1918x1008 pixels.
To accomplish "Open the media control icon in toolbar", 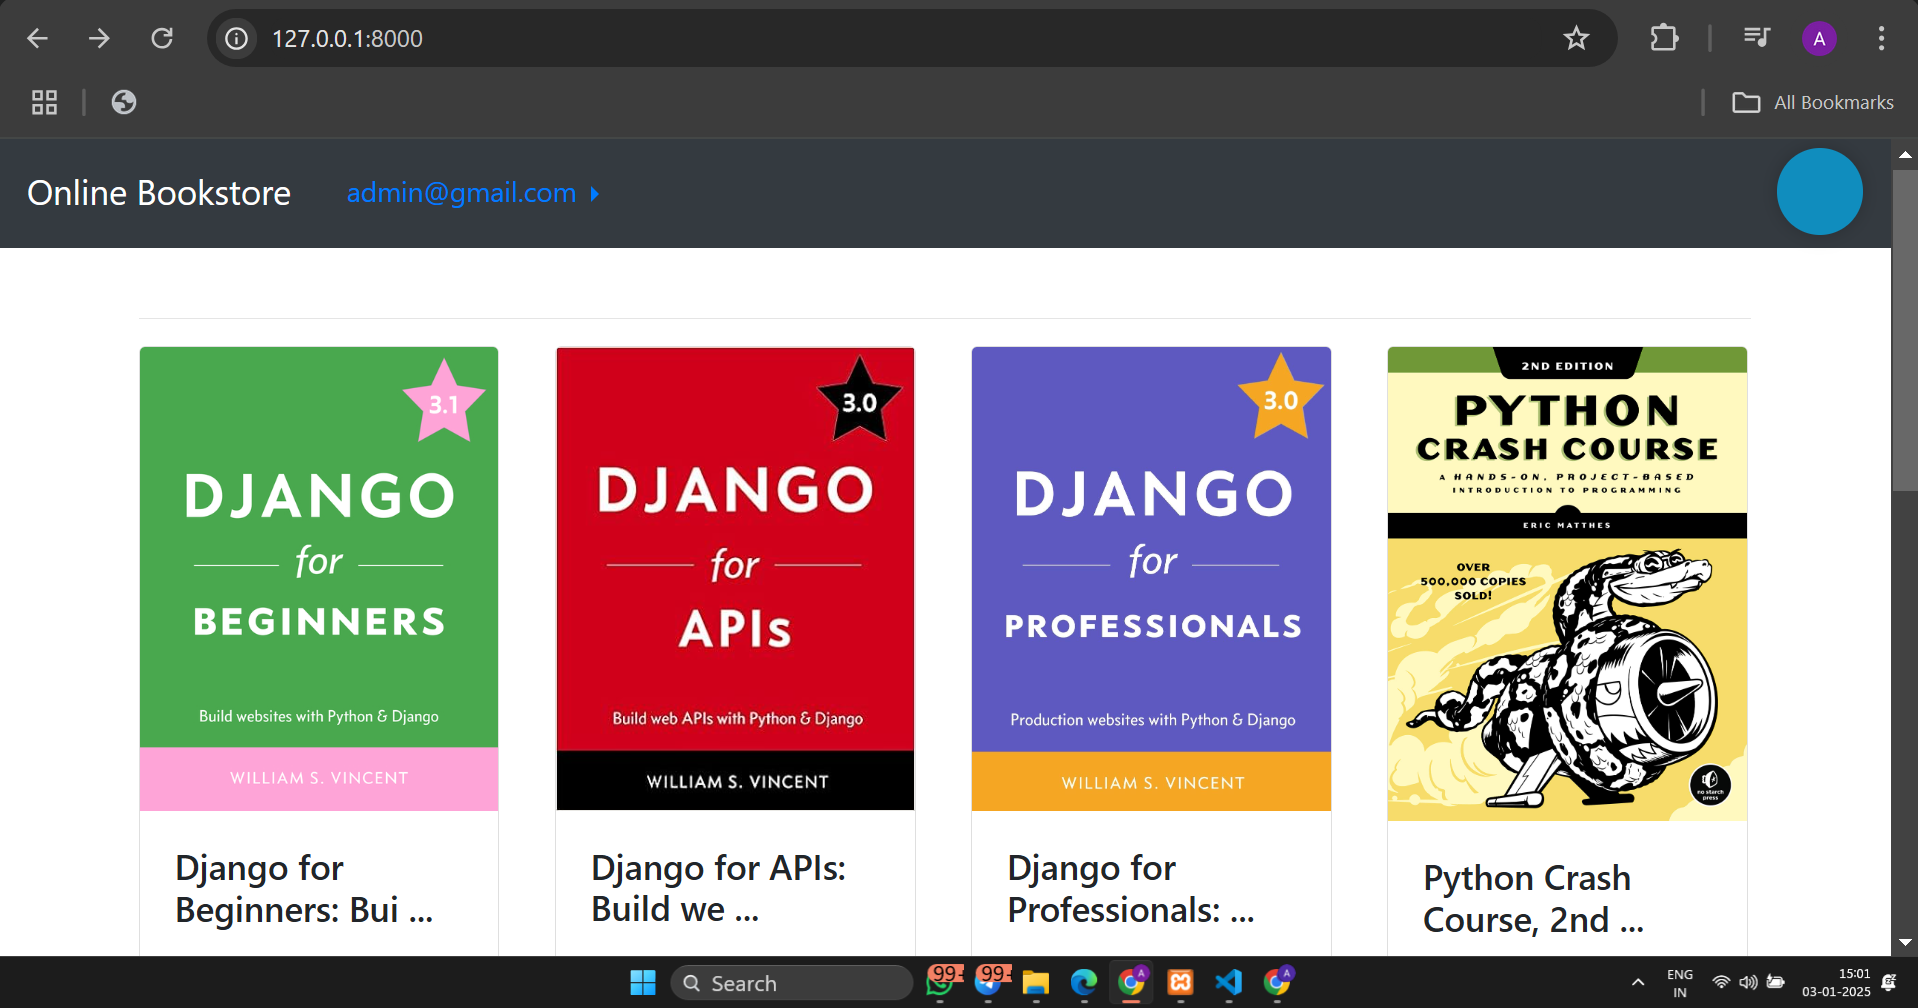I will coord(1756,39).
